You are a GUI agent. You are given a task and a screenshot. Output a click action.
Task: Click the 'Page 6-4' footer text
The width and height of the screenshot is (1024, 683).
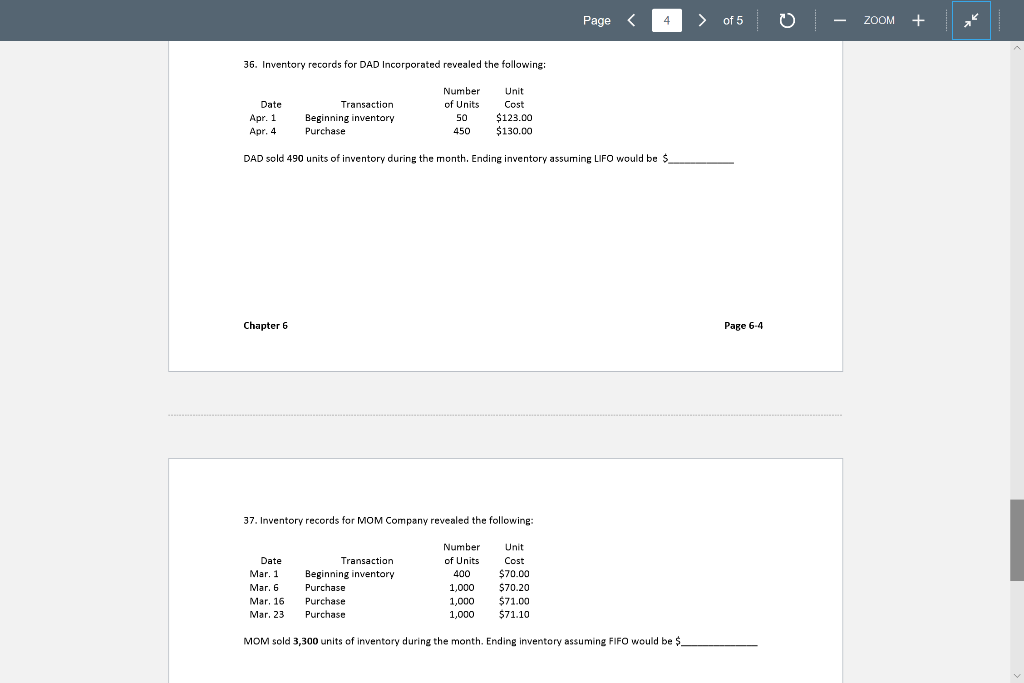pyautogui.click(x=744, y=325)
